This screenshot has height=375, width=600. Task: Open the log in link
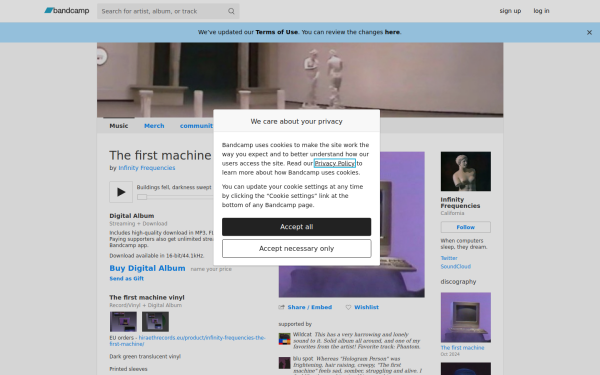coord(541,11)
